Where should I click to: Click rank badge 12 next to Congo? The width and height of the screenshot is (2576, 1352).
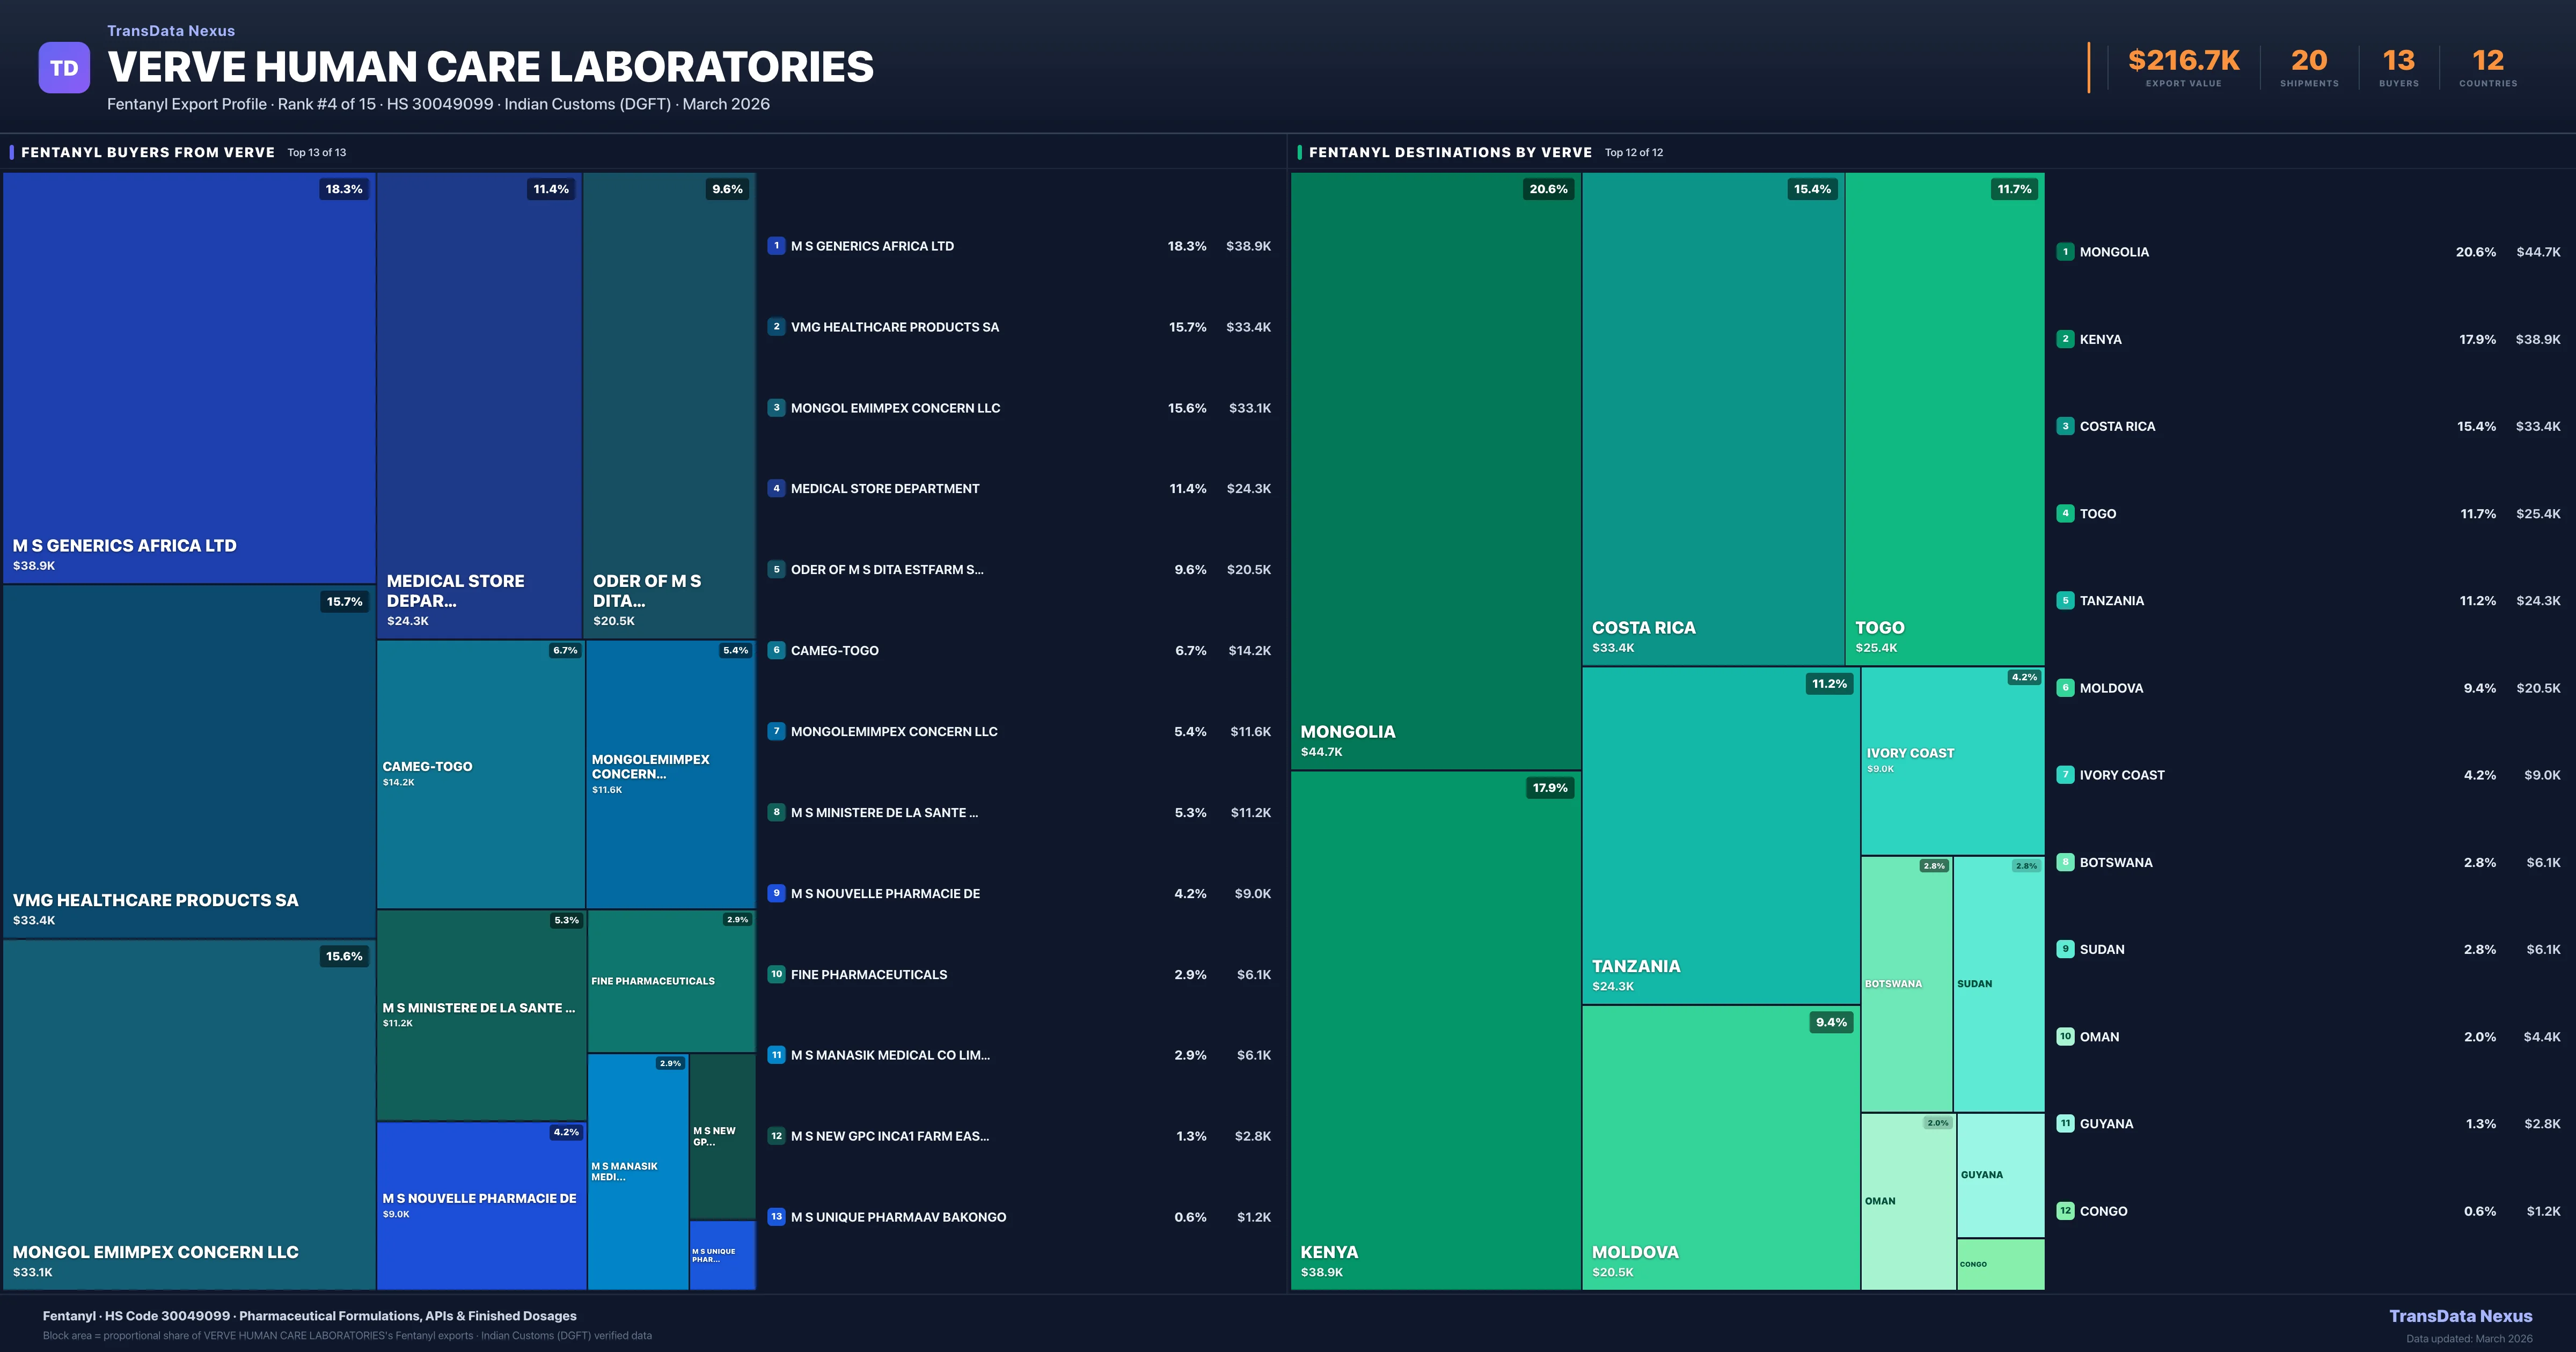coord(2065,1211)
